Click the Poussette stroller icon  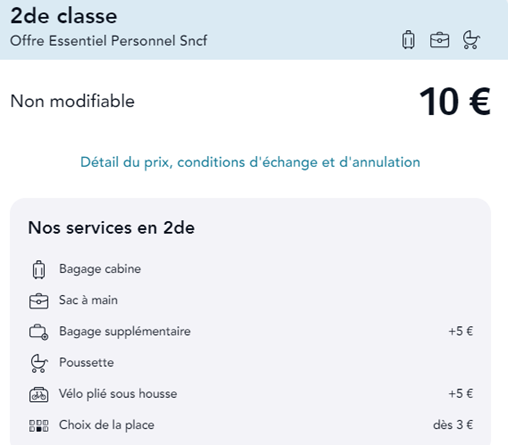tap(39, 363)
